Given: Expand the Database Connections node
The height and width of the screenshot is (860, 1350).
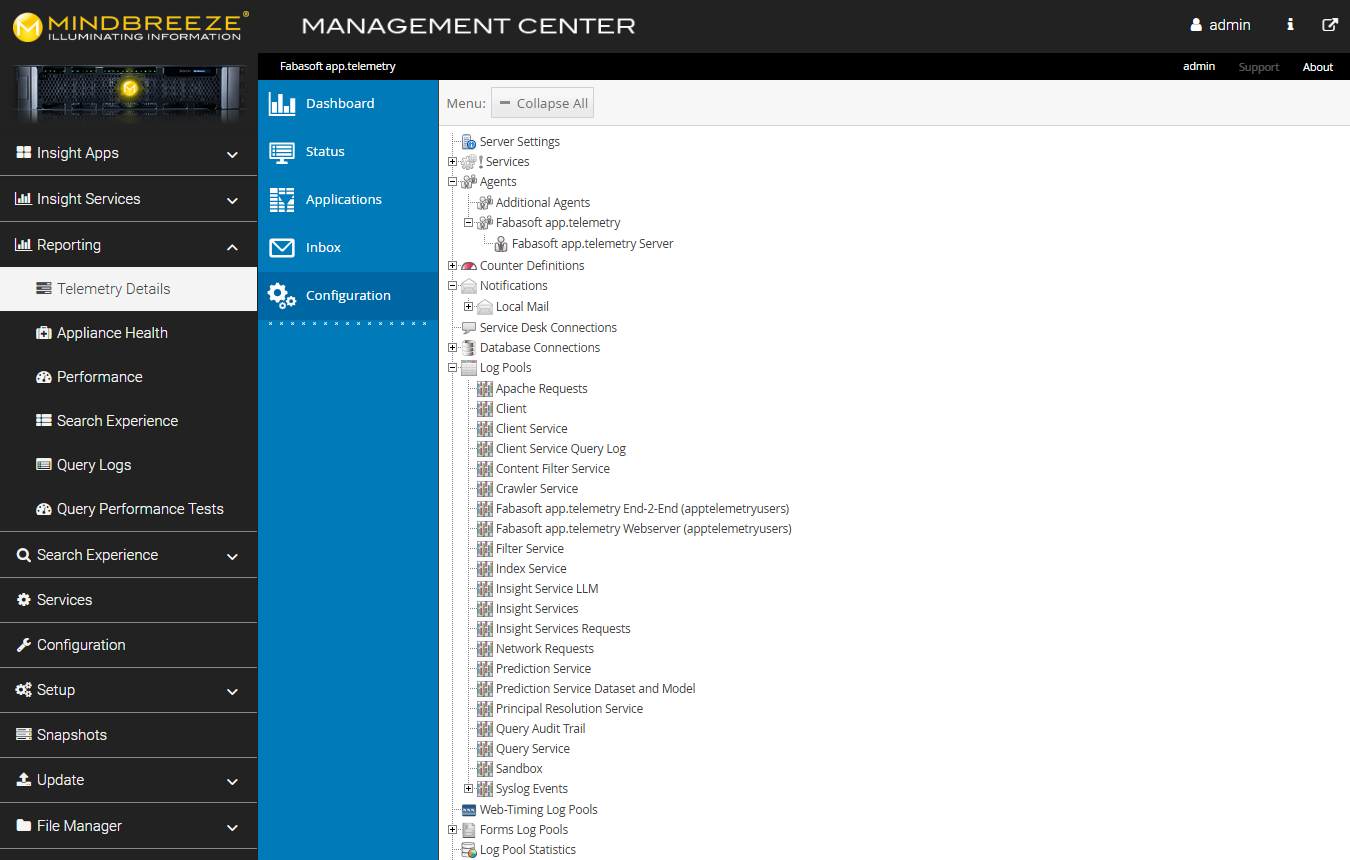Looking at the screenshot, I should point(453,348).
